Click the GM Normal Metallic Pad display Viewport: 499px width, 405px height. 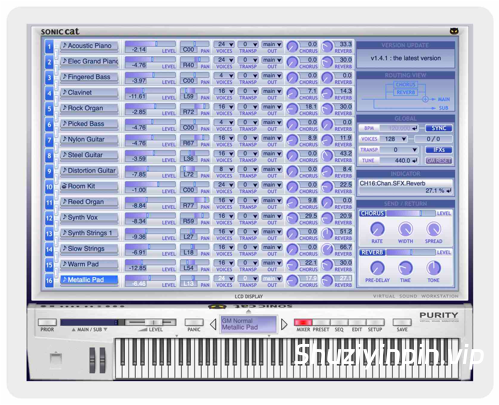(248, 324)
